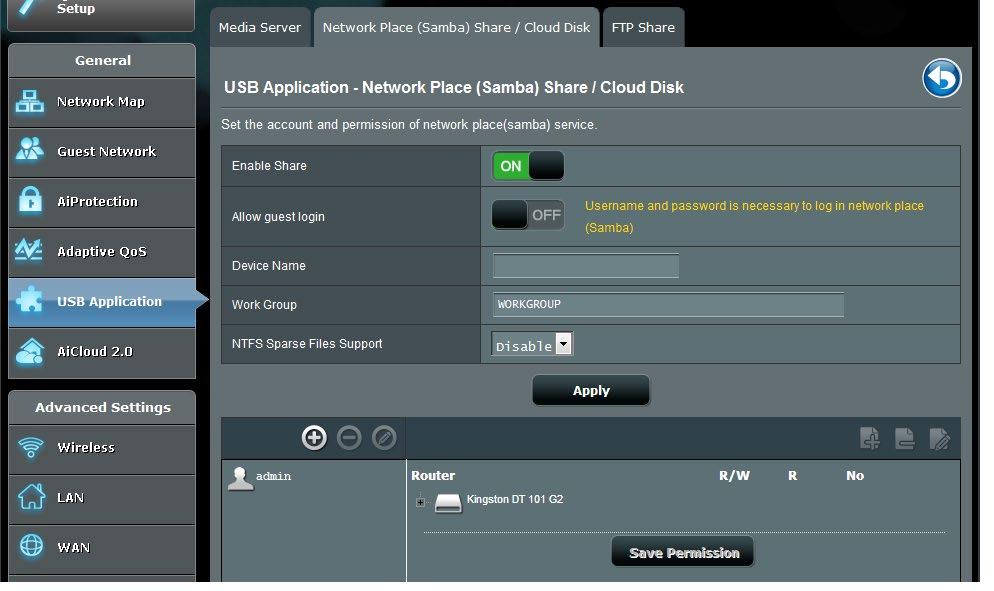Open NTFS Sparse Files Support dropdown

532,344
